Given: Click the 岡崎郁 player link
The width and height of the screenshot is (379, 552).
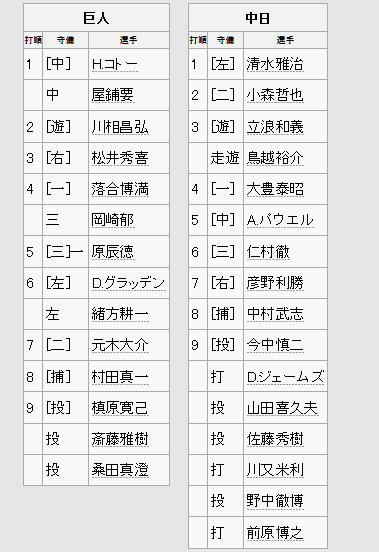Looking at the screenshot, I should pos(113,220).
